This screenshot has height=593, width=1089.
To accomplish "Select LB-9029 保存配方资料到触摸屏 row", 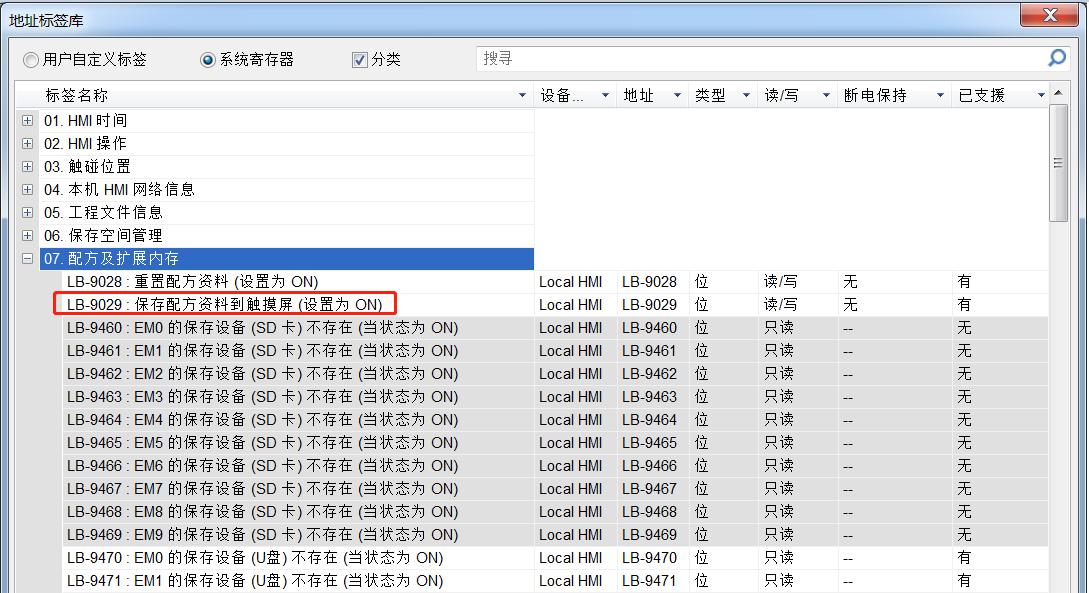I will click(x=555, y=304).
